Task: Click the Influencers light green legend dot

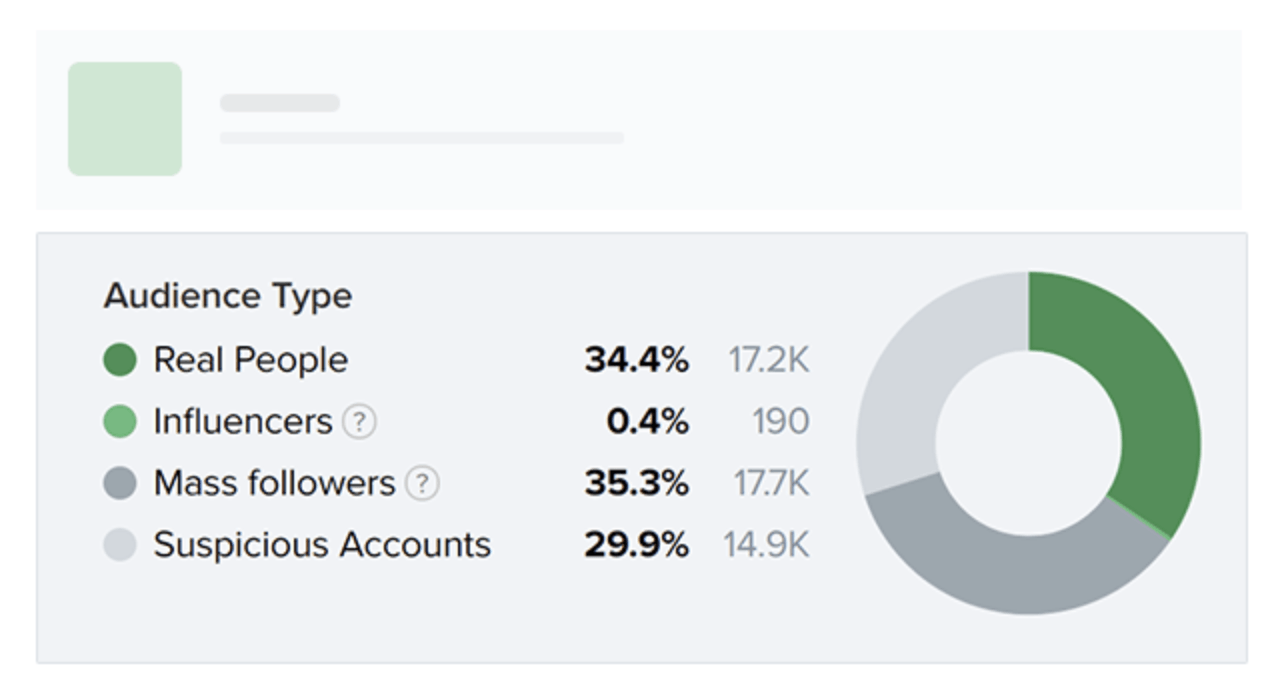Action: [118, 421]
